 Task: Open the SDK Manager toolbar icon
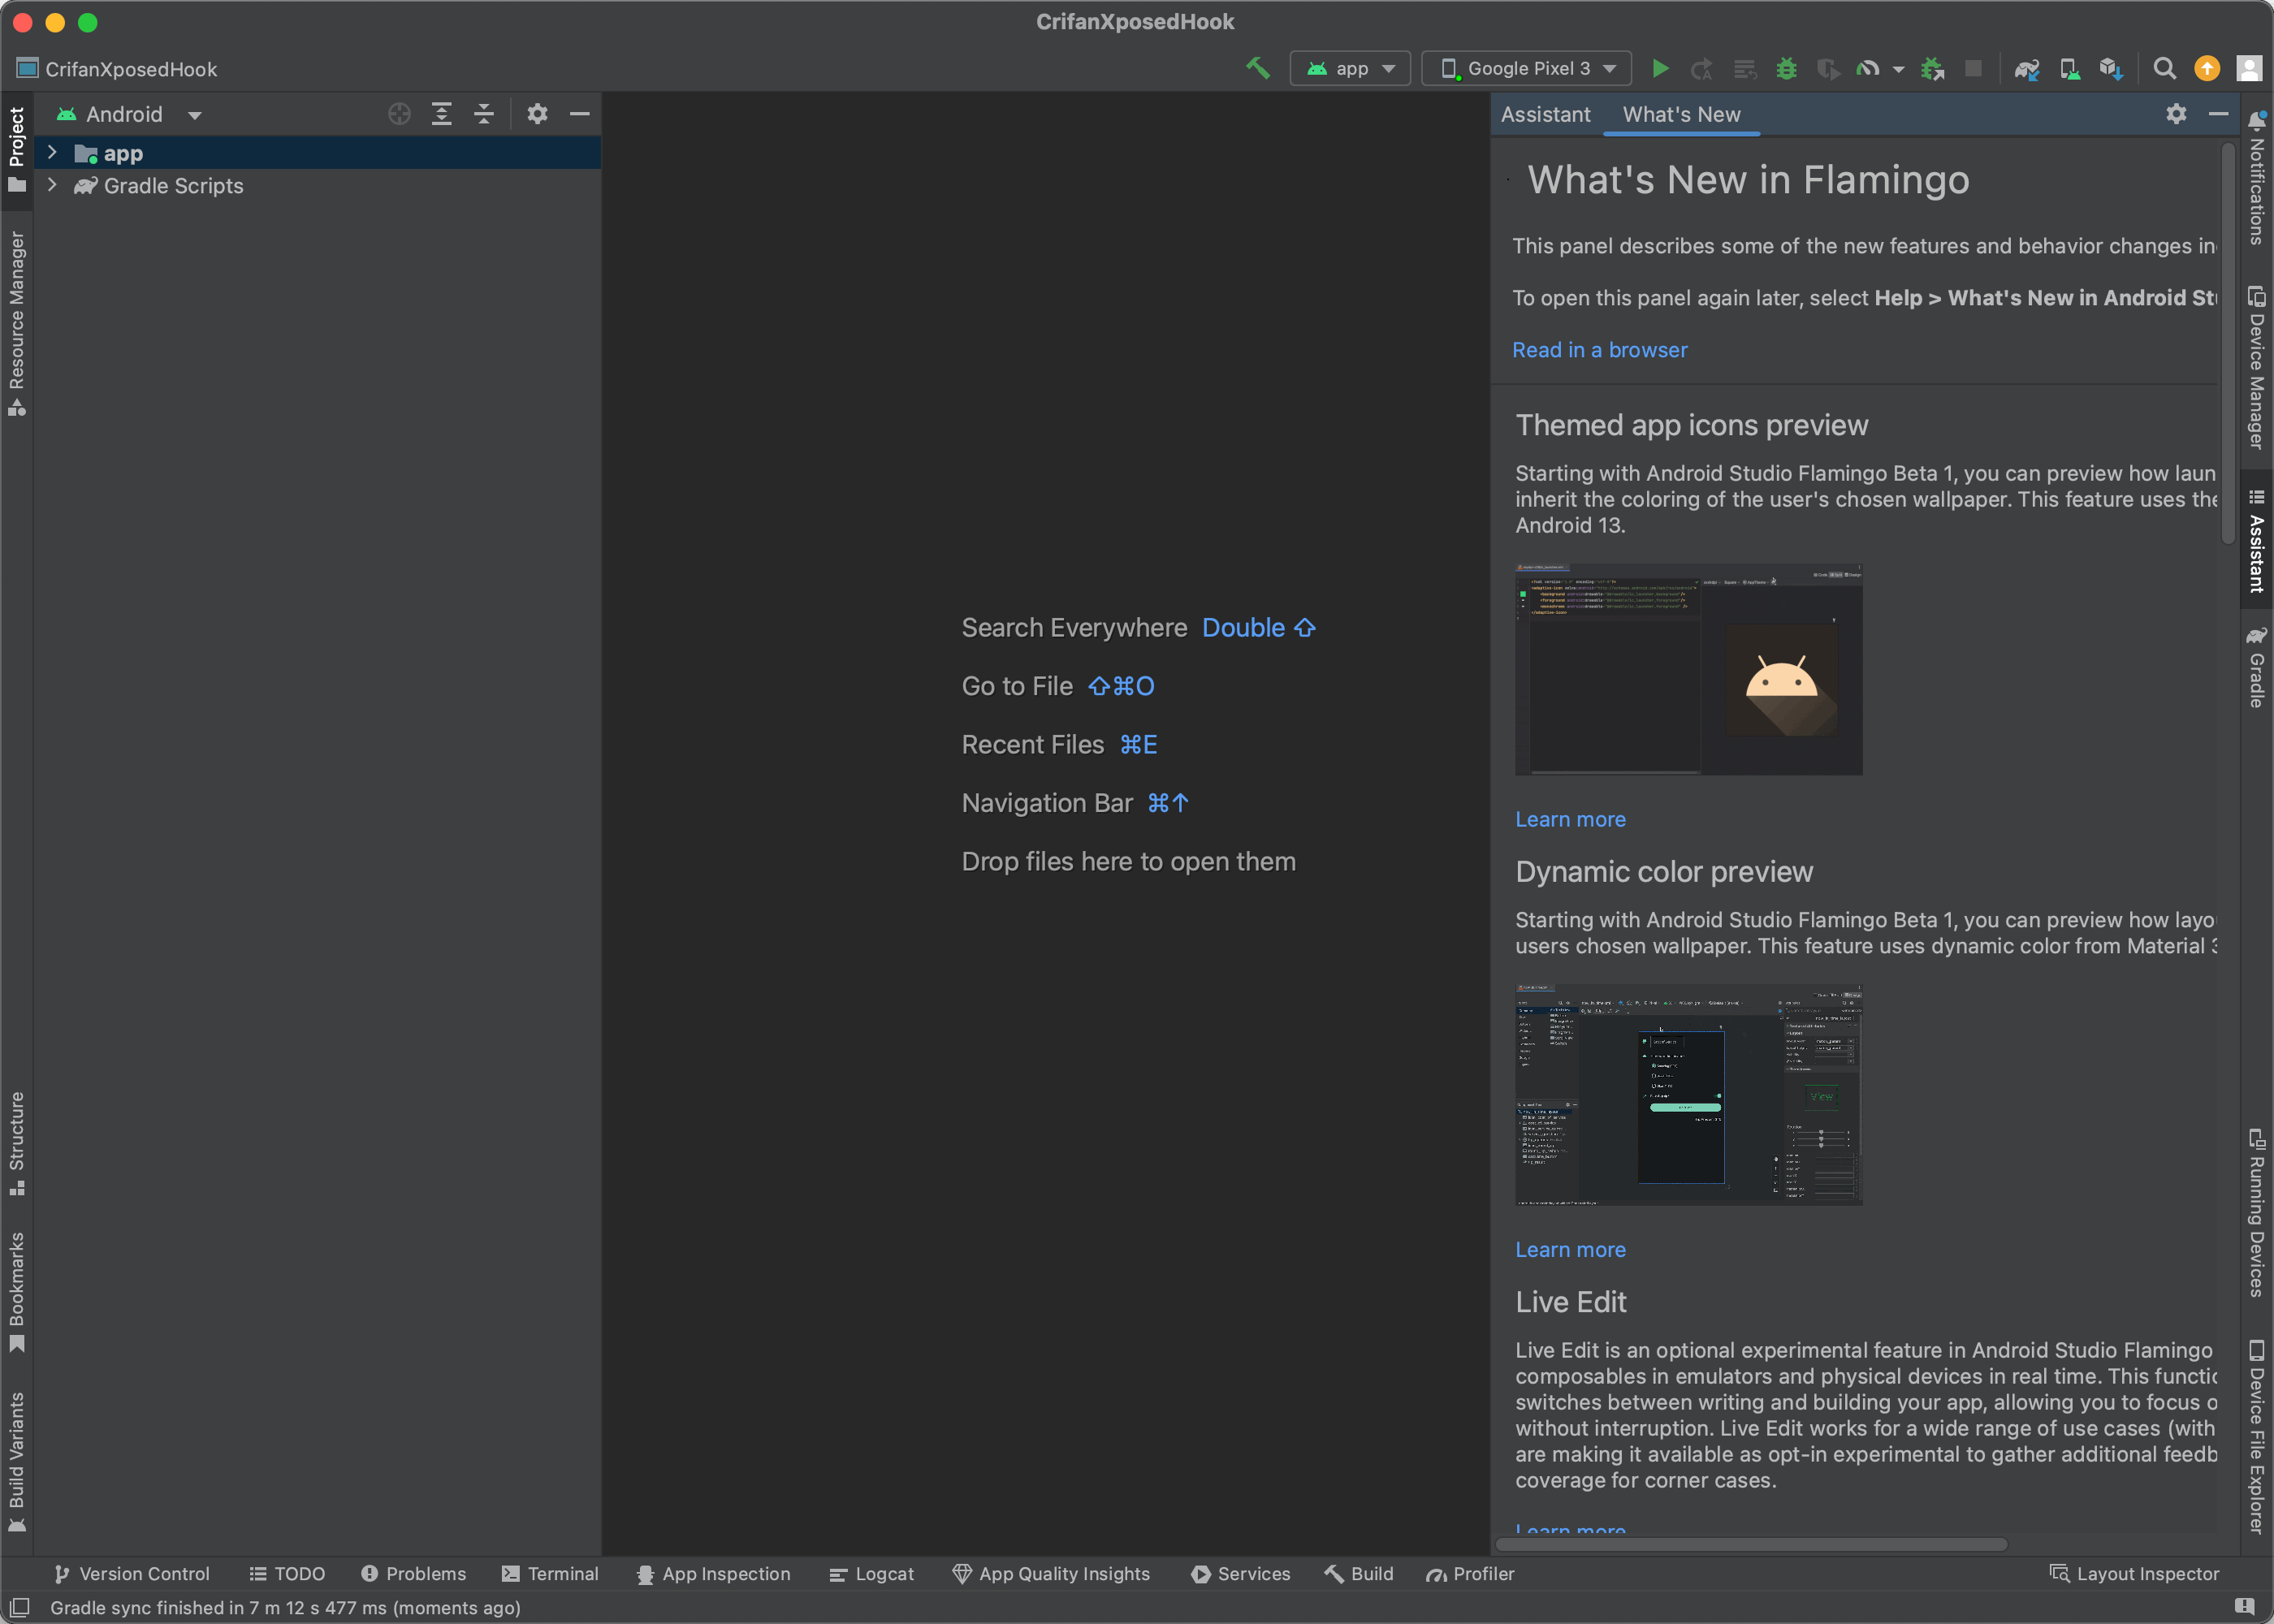click(x=2110, y=68)
